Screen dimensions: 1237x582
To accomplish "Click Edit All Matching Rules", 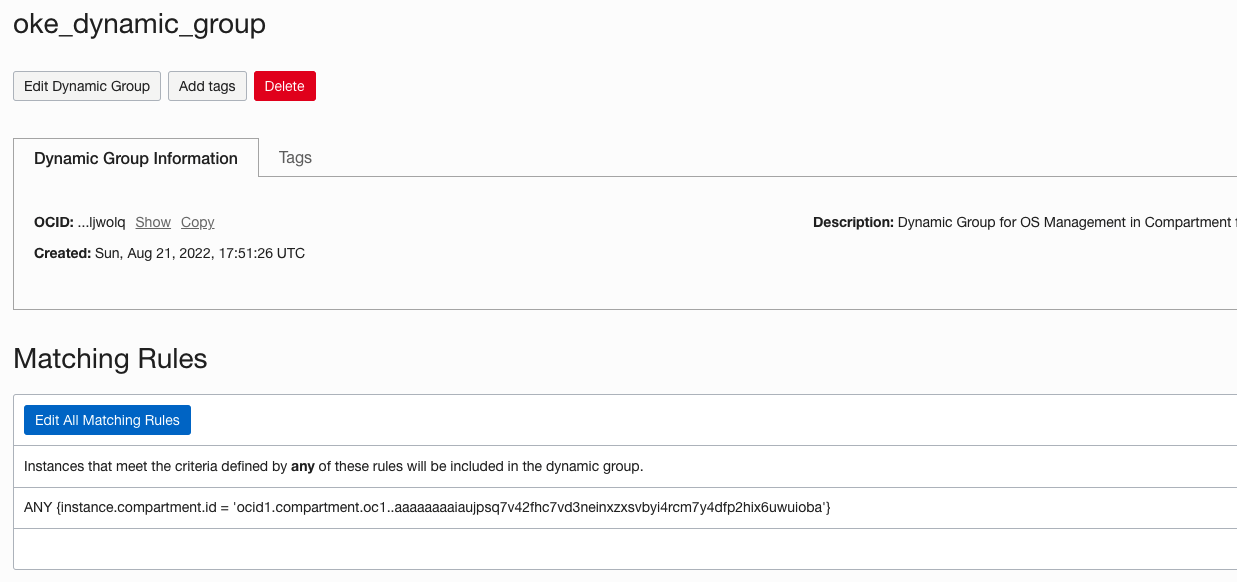I will (x=107, y=419).
